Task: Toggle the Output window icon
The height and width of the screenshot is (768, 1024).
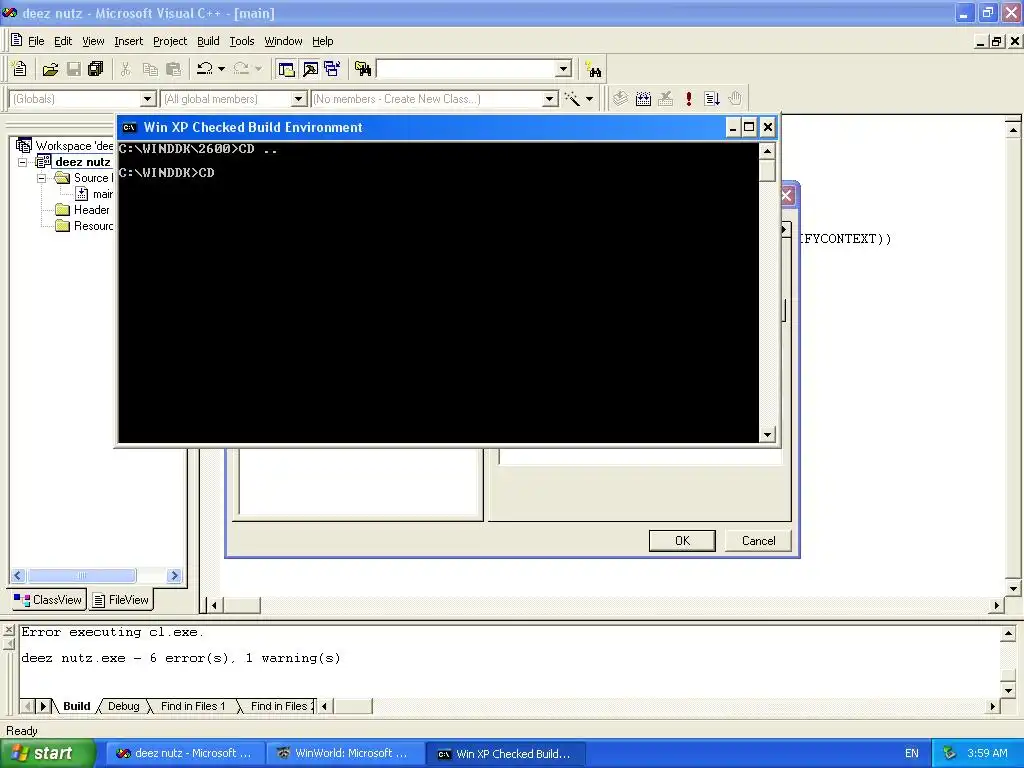Action: click(x=310, y=69)
